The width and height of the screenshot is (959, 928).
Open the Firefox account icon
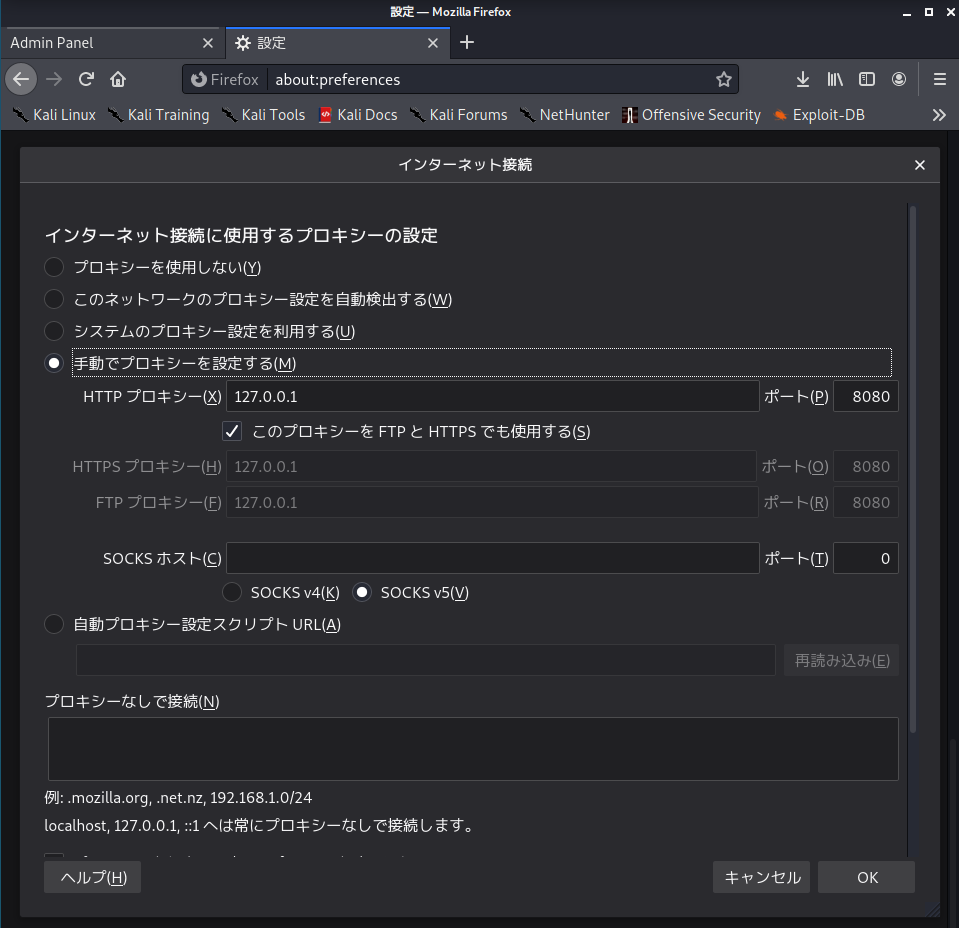tap(899, 79)
